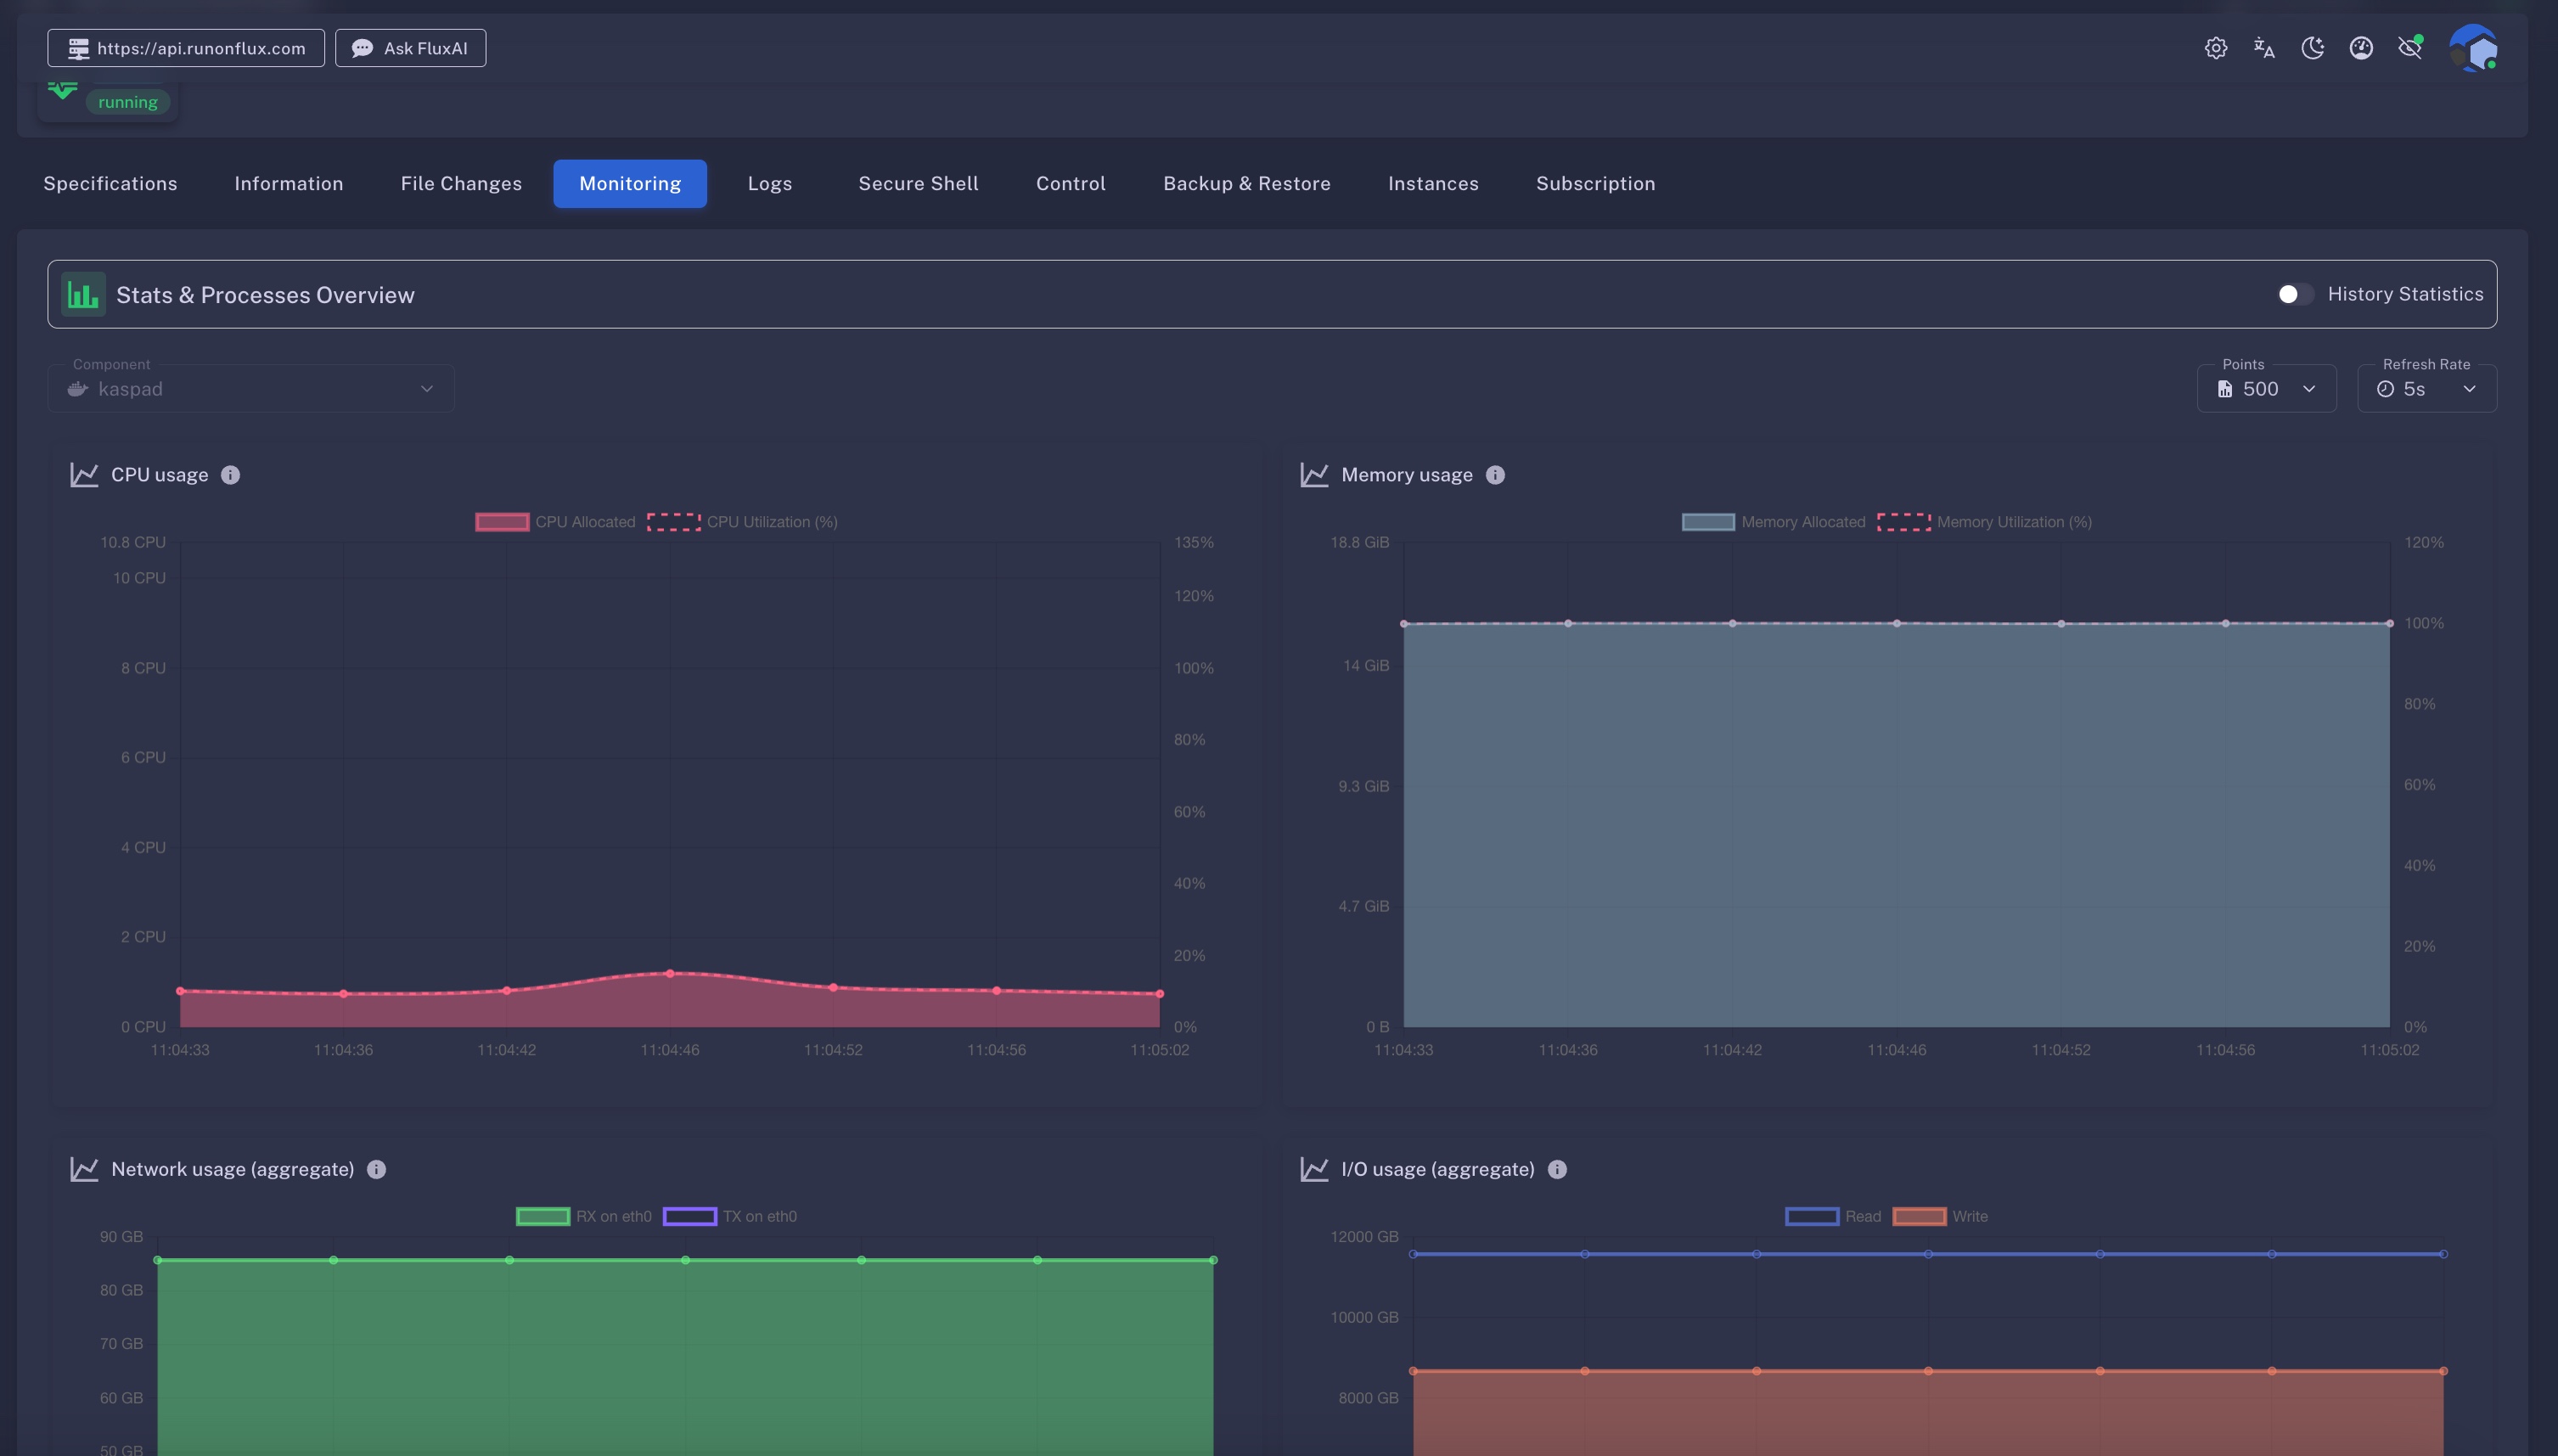The image size is (2558, 1456).
Task: Open the Component kaspad dropdown
Action: point(250,389)
